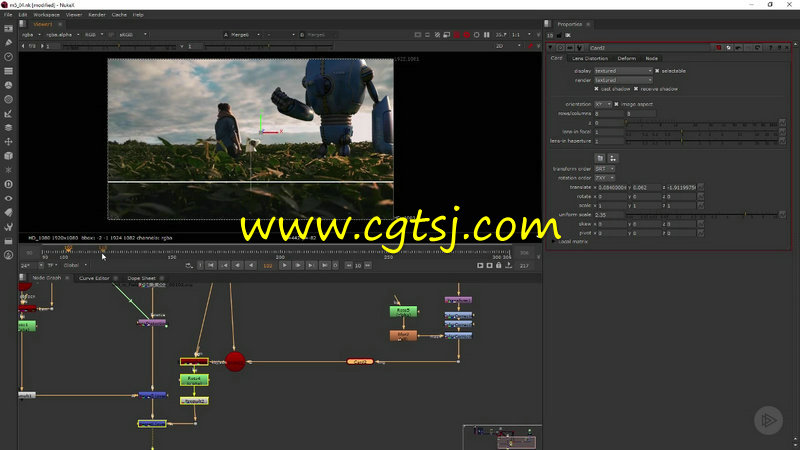The height and width of the screenshot is (450, 800).
Task: Click the play backward button
Action: coord(251,265)
